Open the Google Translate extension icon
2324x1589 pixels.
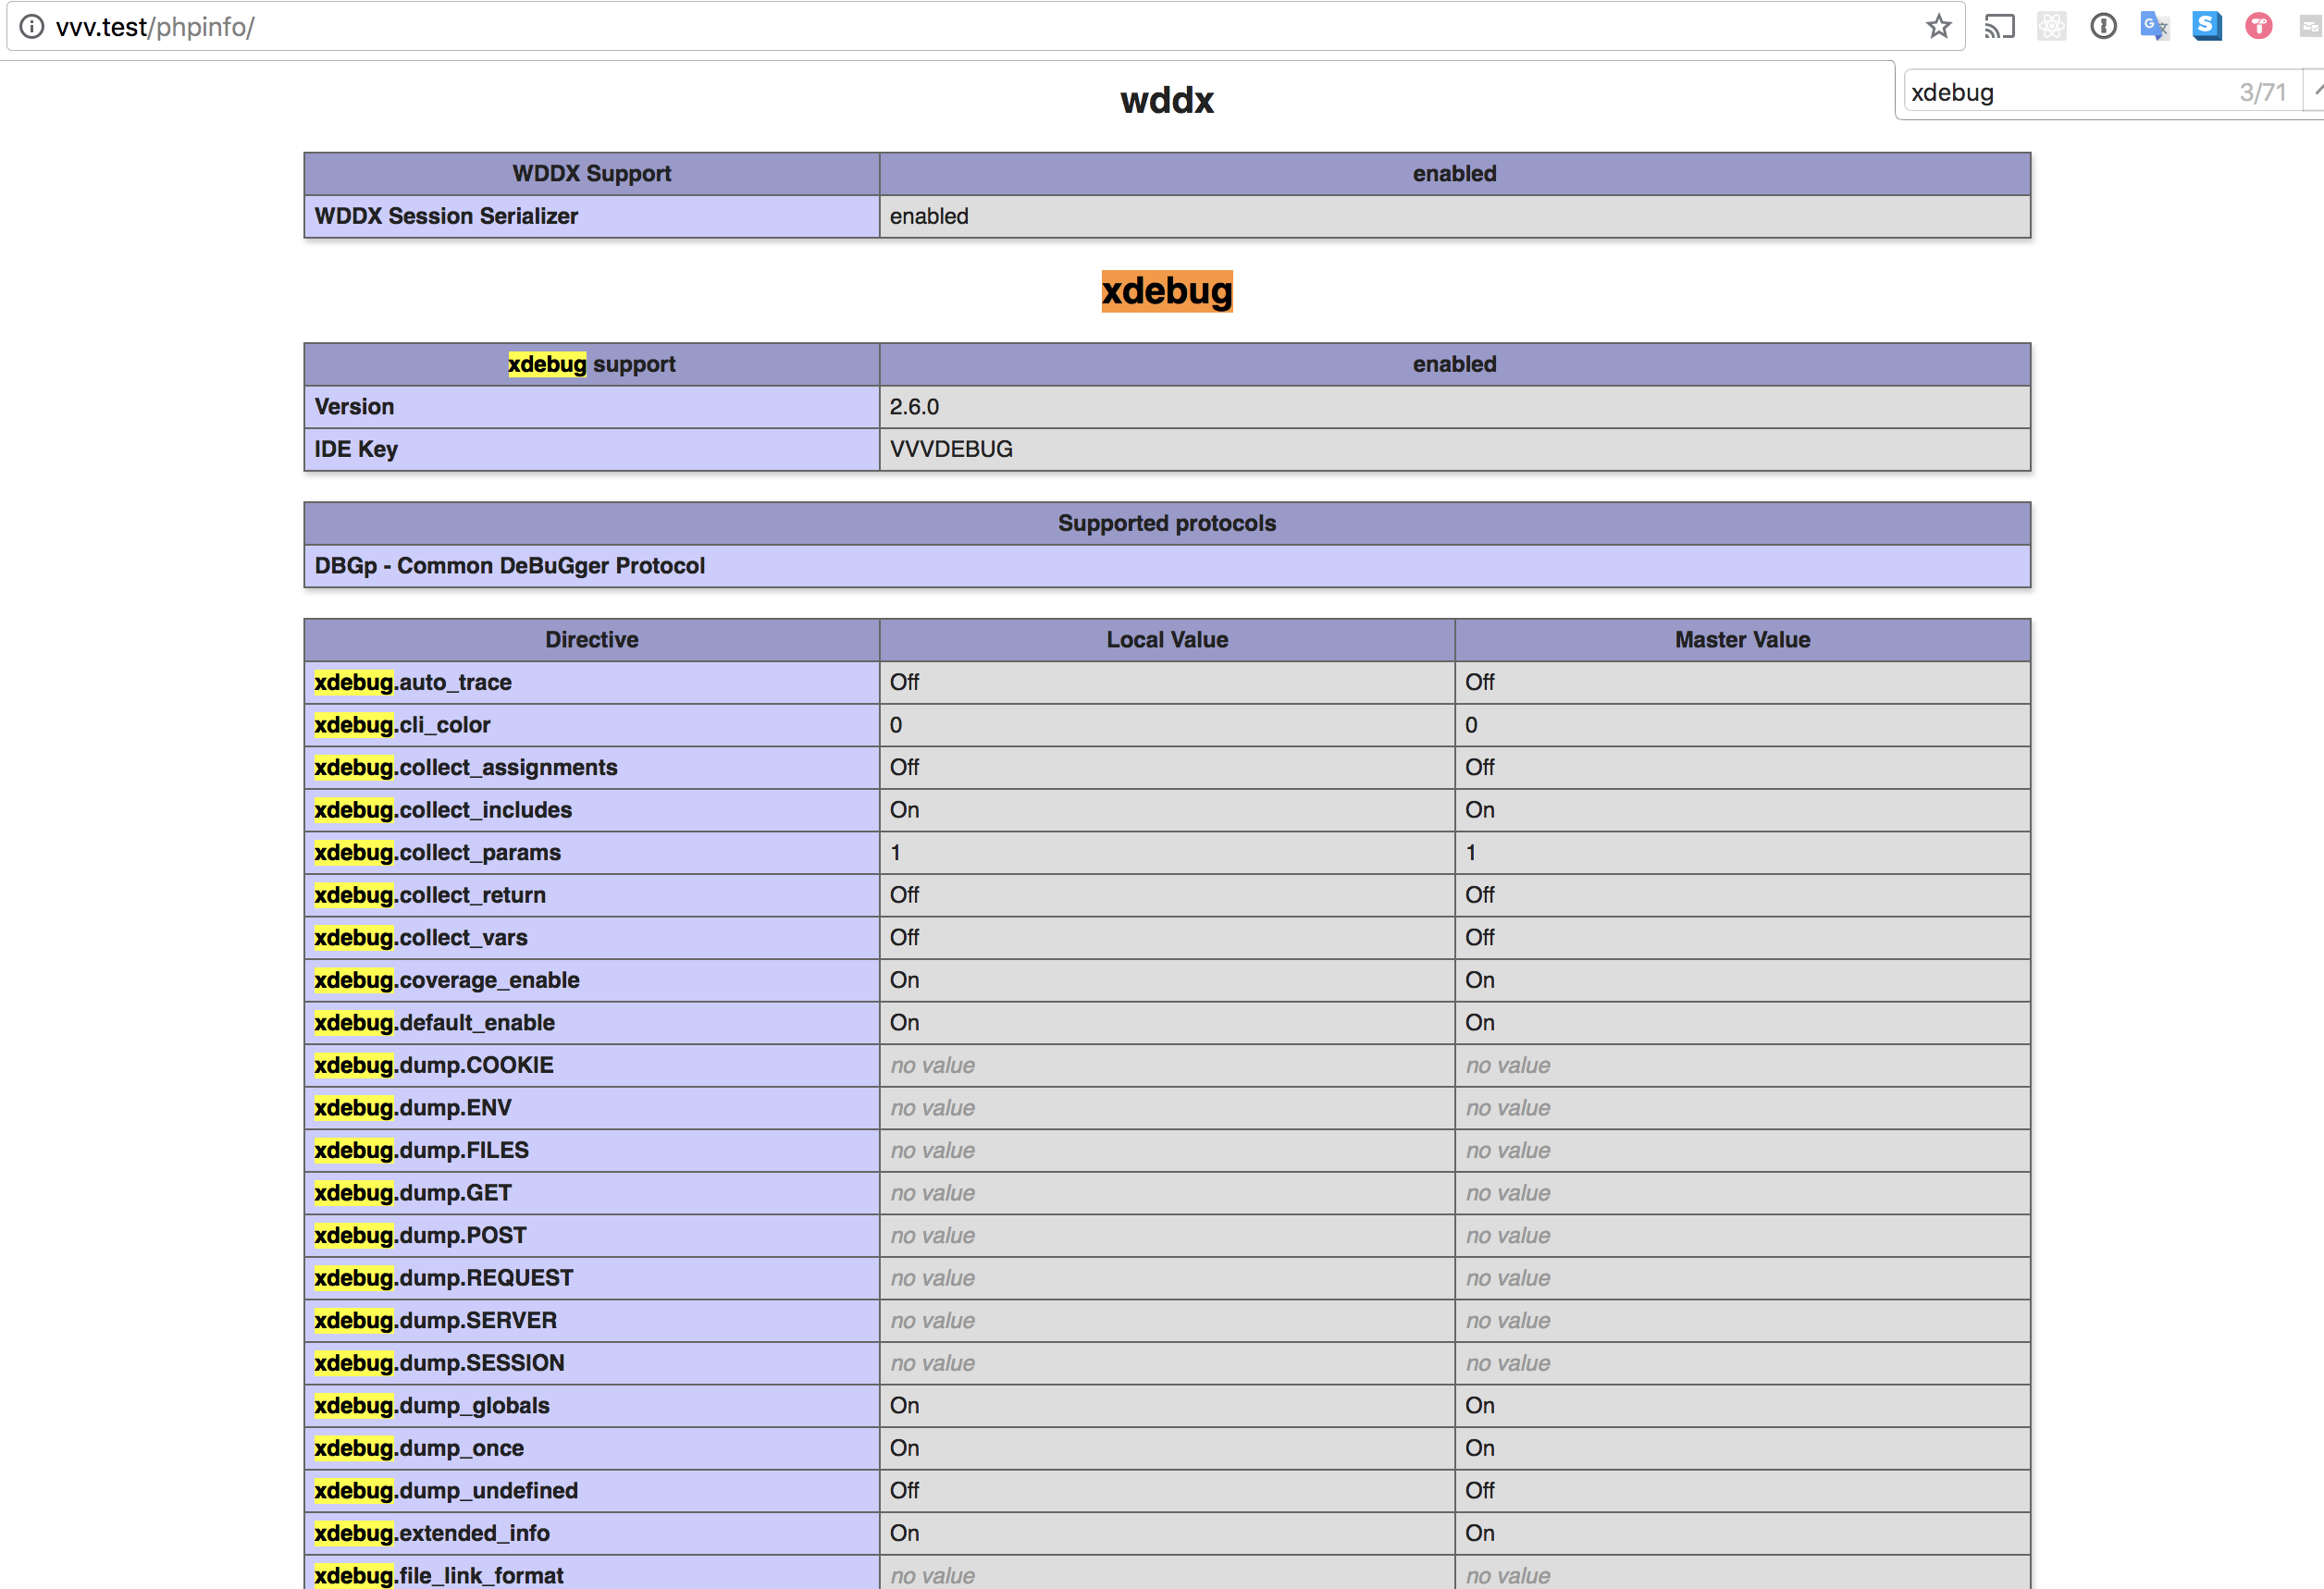pyautogui.click(x=2155, y=26)
